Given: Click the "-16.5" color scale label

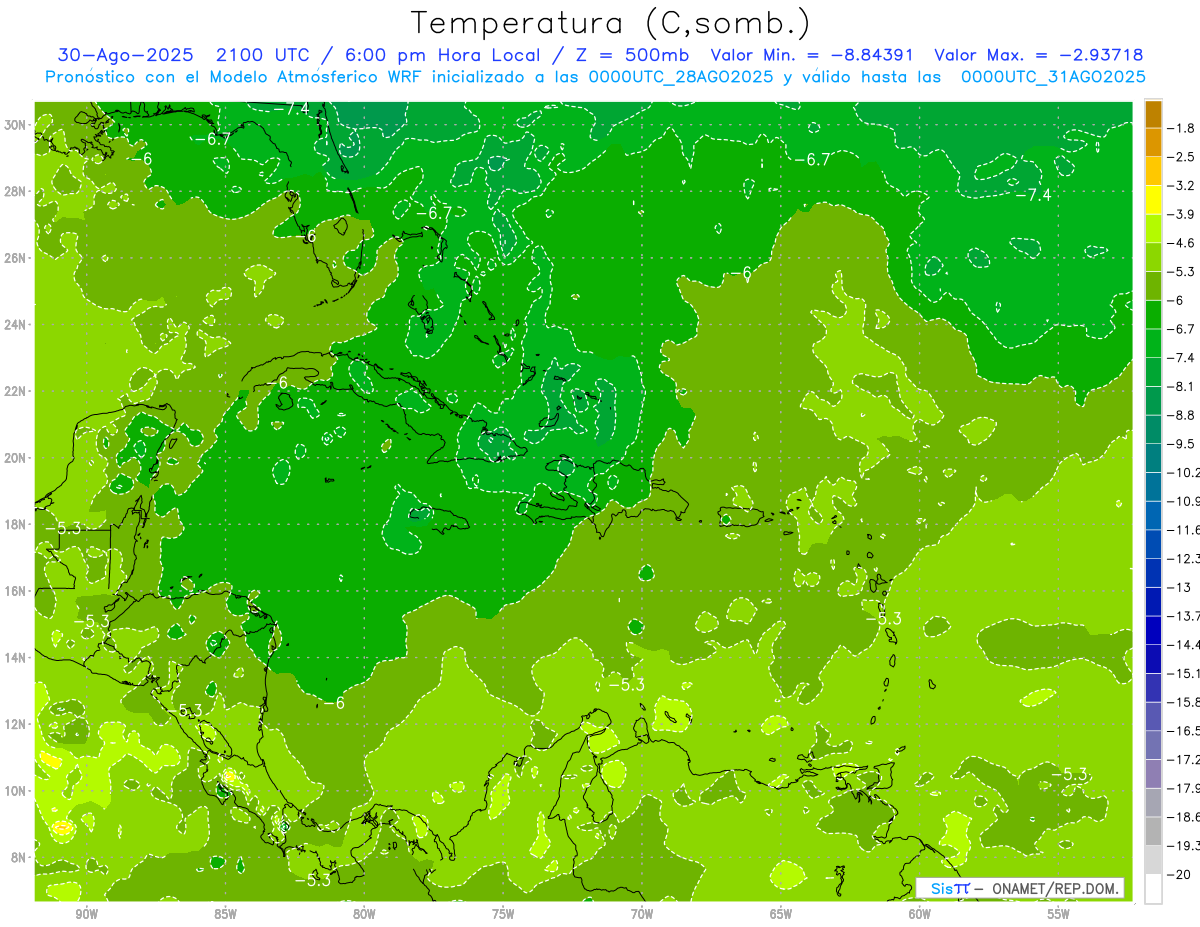Looking at the screenshot, I should coord(1184,731).
